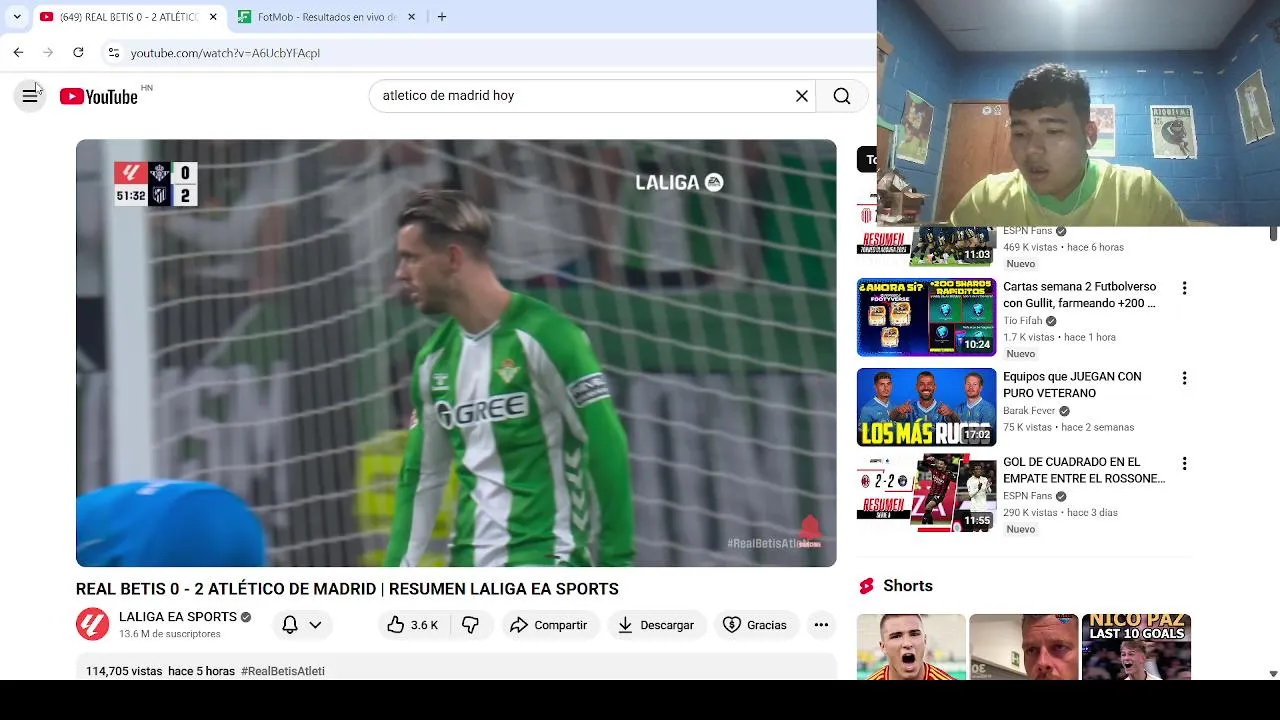Clear the search box with X icon
The height and width of the screenshot is (720, 1280).
click(801, 96)
